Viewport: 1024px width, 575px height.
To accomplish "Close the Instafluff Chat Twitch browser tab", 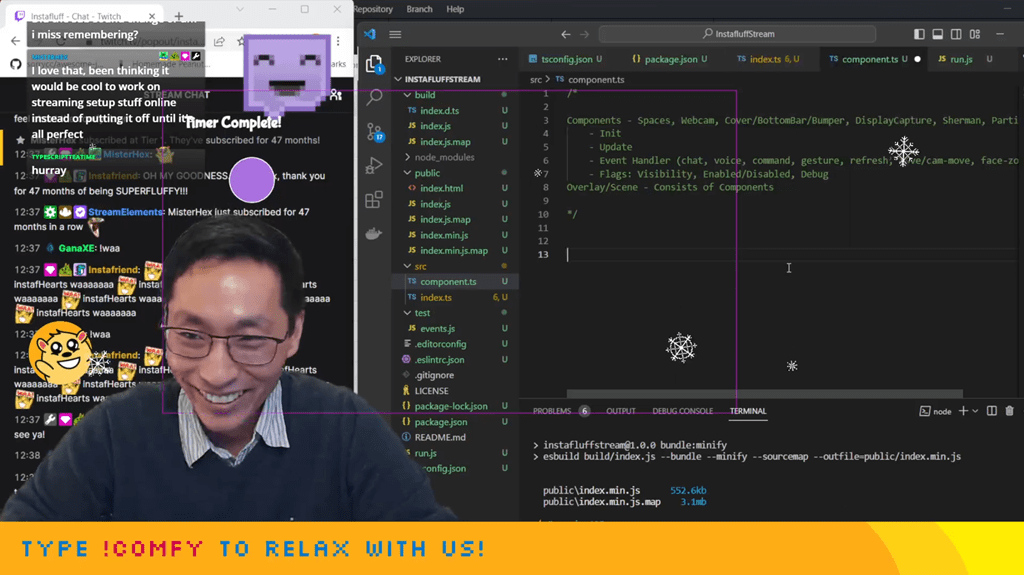I will [x=152, y=16].
